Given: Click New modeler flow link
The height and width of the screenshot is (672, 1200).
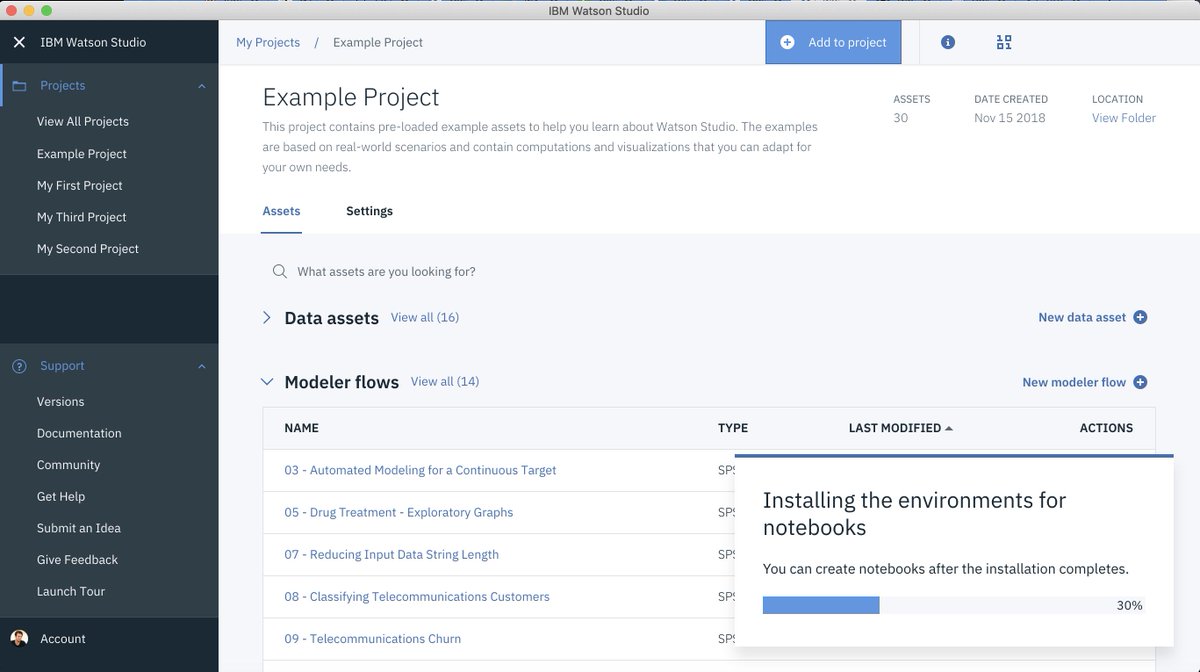Looking at the screenshot, I should [x=1074, y=382].
